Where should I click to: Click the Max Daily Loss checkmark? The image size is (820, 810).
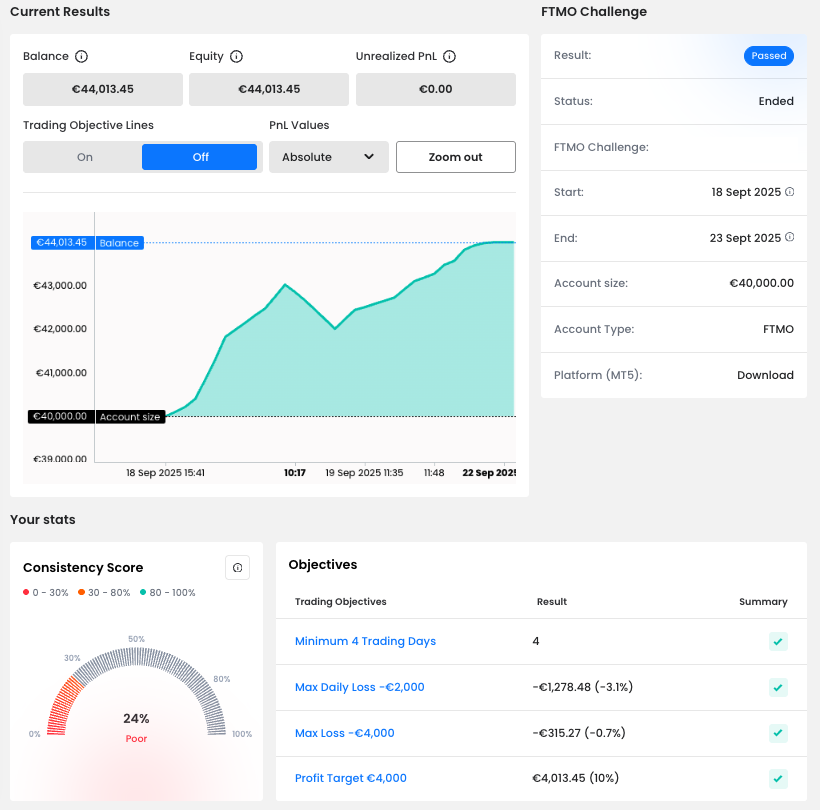click(x=778, y=687)
